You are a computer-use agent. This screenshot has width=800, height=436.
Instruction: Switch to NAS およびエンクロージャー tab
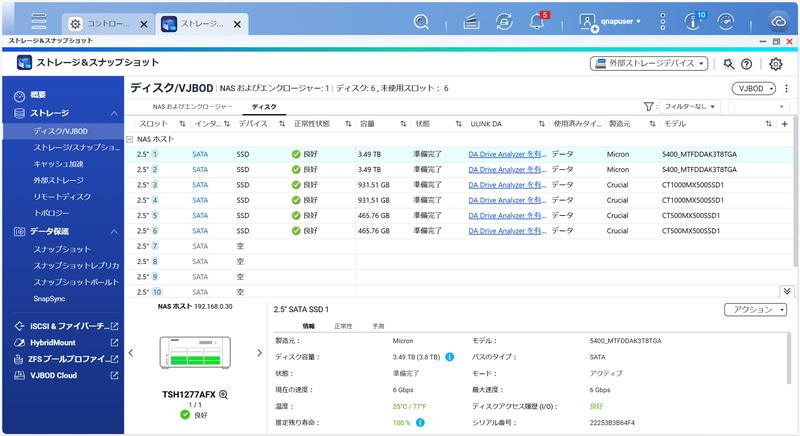click(x=192, y=107)
